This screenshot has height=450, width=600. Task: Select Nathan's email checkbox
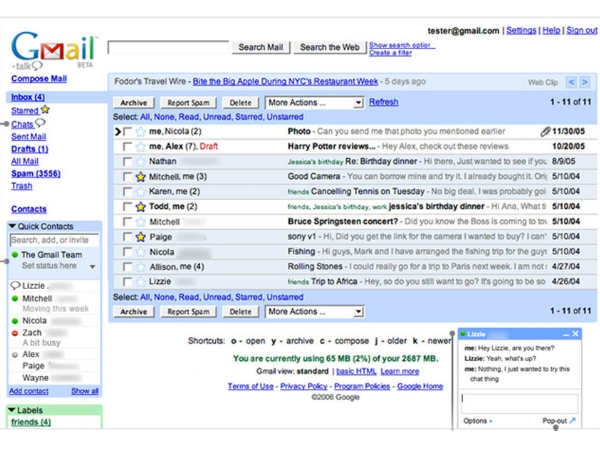coord(127,161)
